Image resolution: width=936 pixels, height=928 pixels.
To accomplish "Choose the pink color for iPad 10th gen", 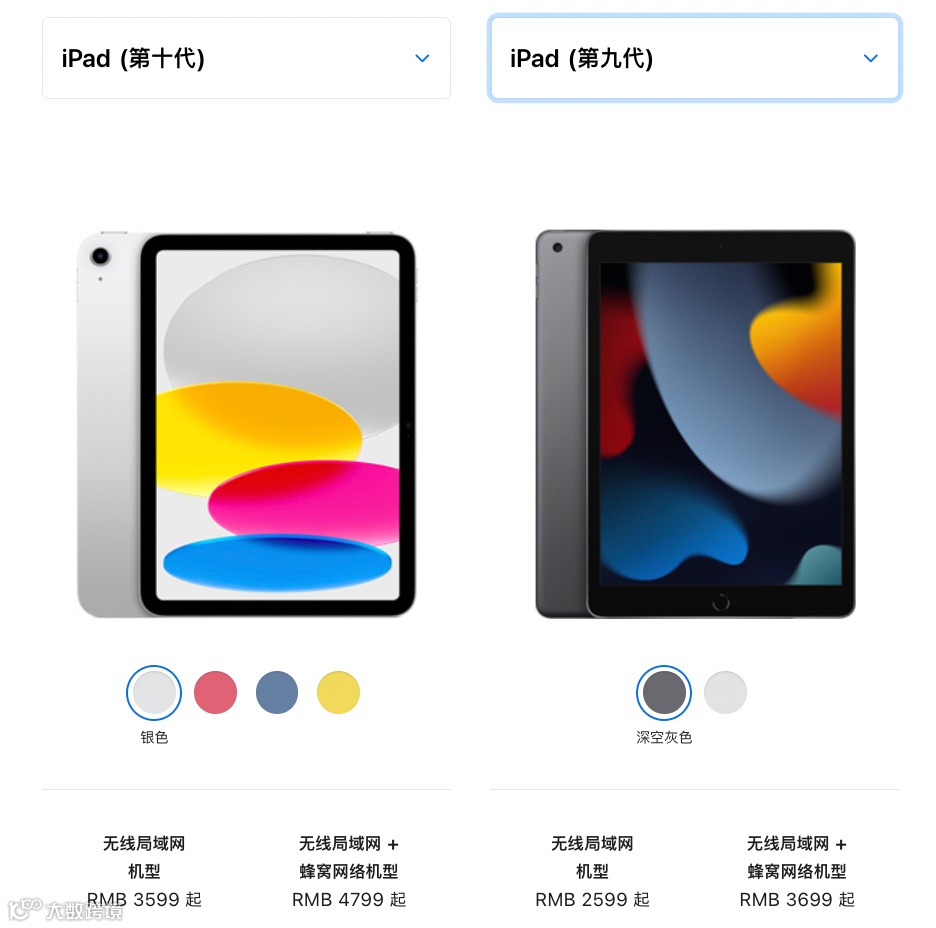I will (215, 692).
